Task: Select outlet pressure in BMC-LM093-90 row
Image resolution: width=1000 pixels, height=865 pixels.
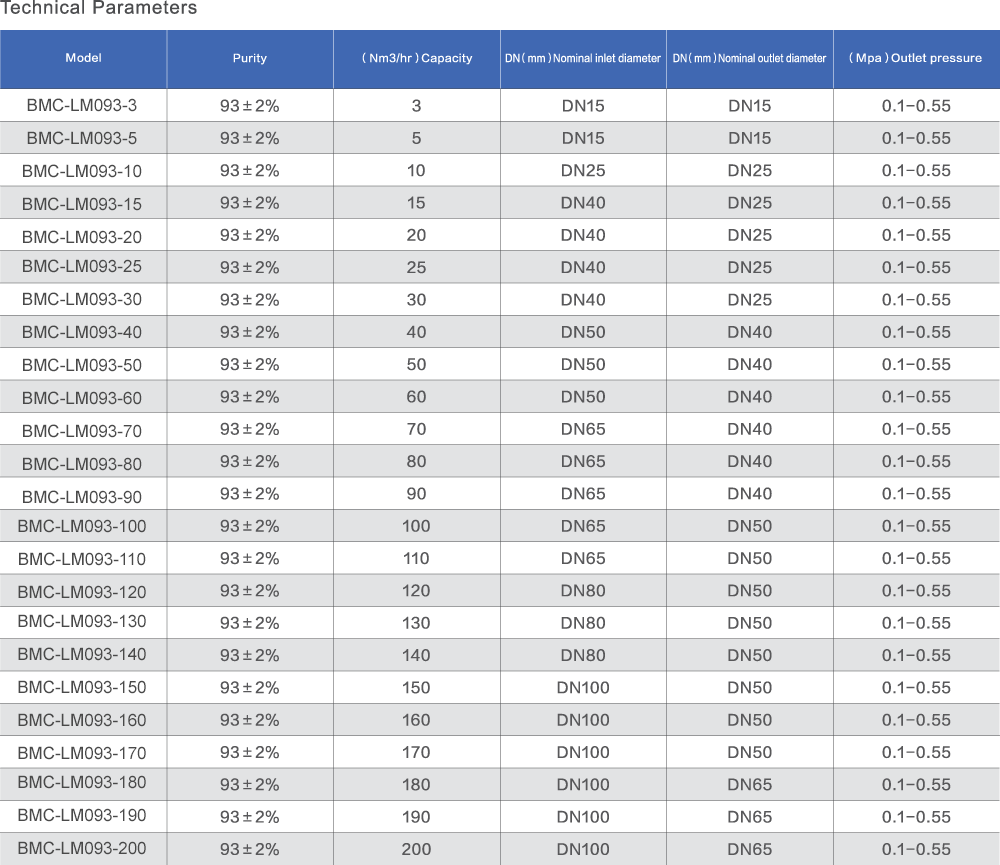Action: 915,494
